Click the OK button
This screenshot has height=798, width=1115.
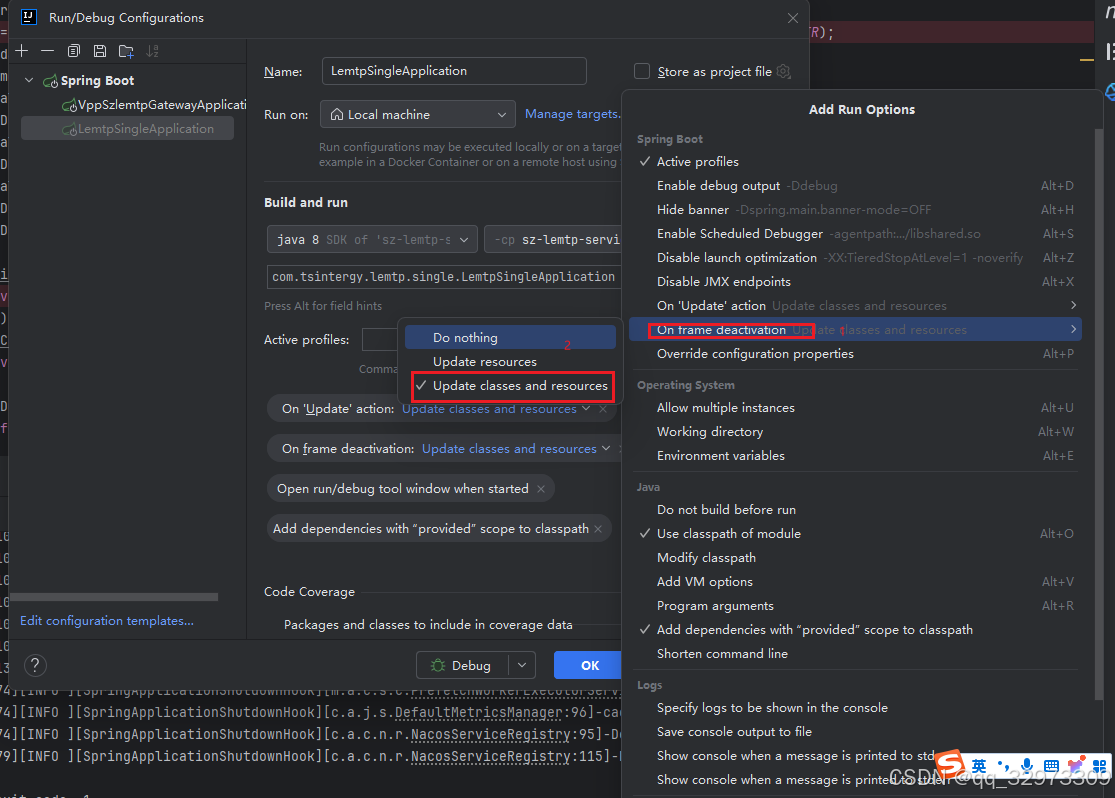588,665
